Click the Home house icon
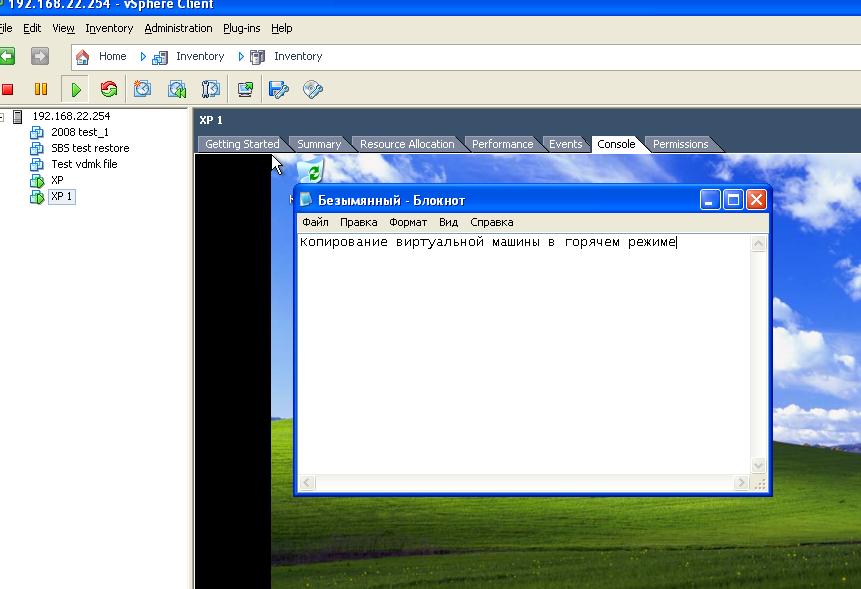Screen dimensions: 861x589 [82, 57]
